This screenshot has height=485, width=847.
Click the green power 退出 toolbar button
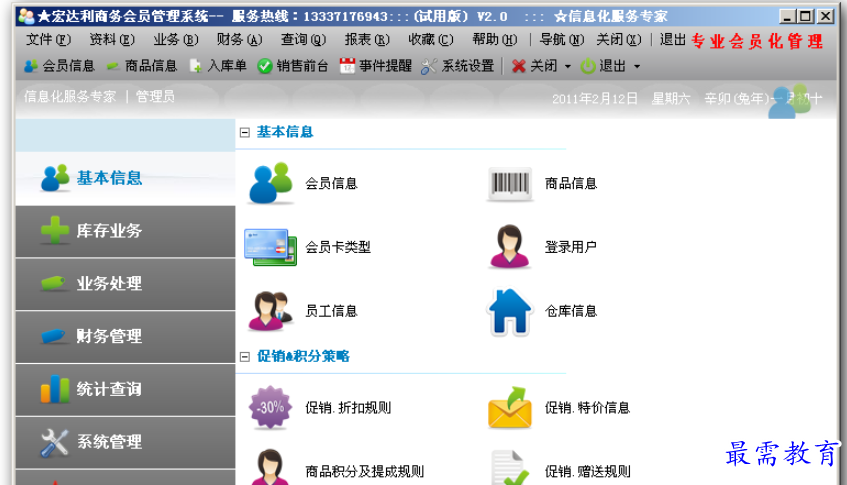tap(603, 66)
